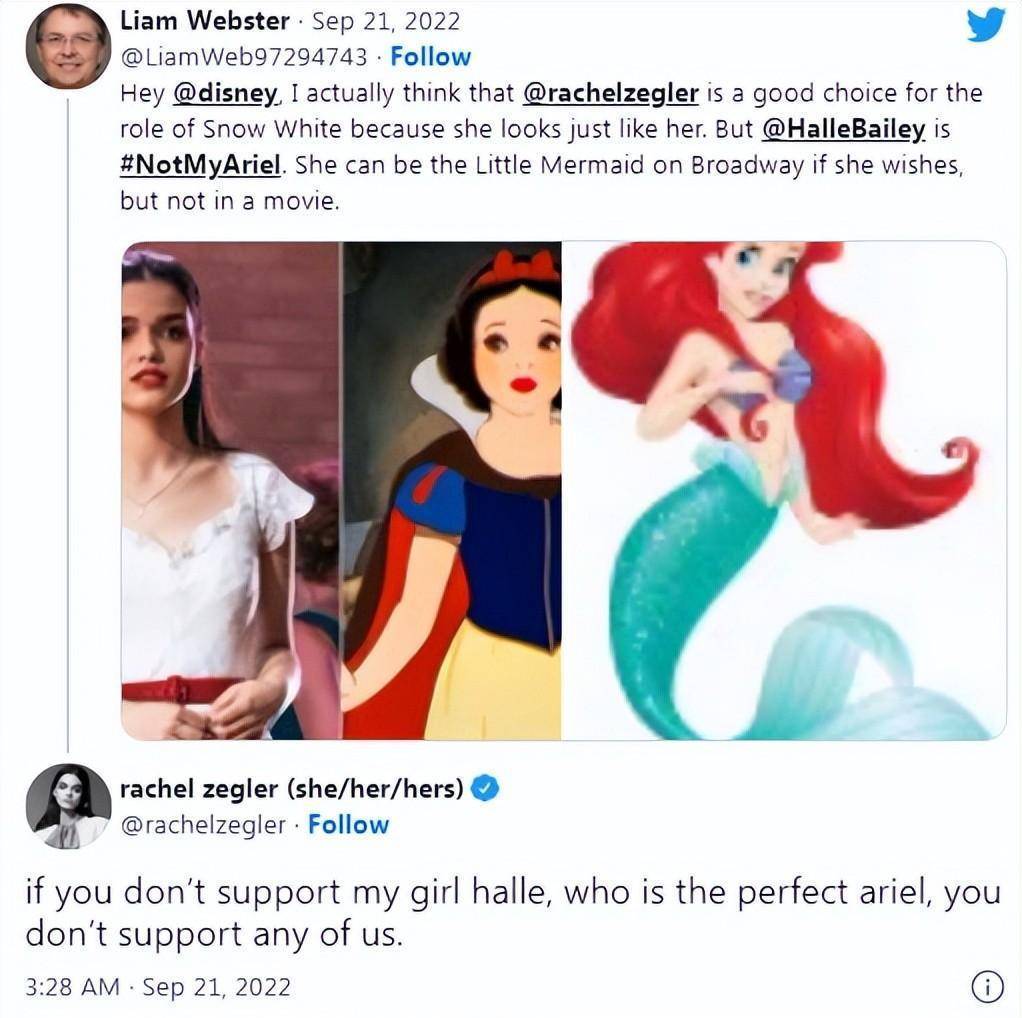1022x1018 pixels.
Task: Click the blue verified badge
Action: click(x=485, y=789)
